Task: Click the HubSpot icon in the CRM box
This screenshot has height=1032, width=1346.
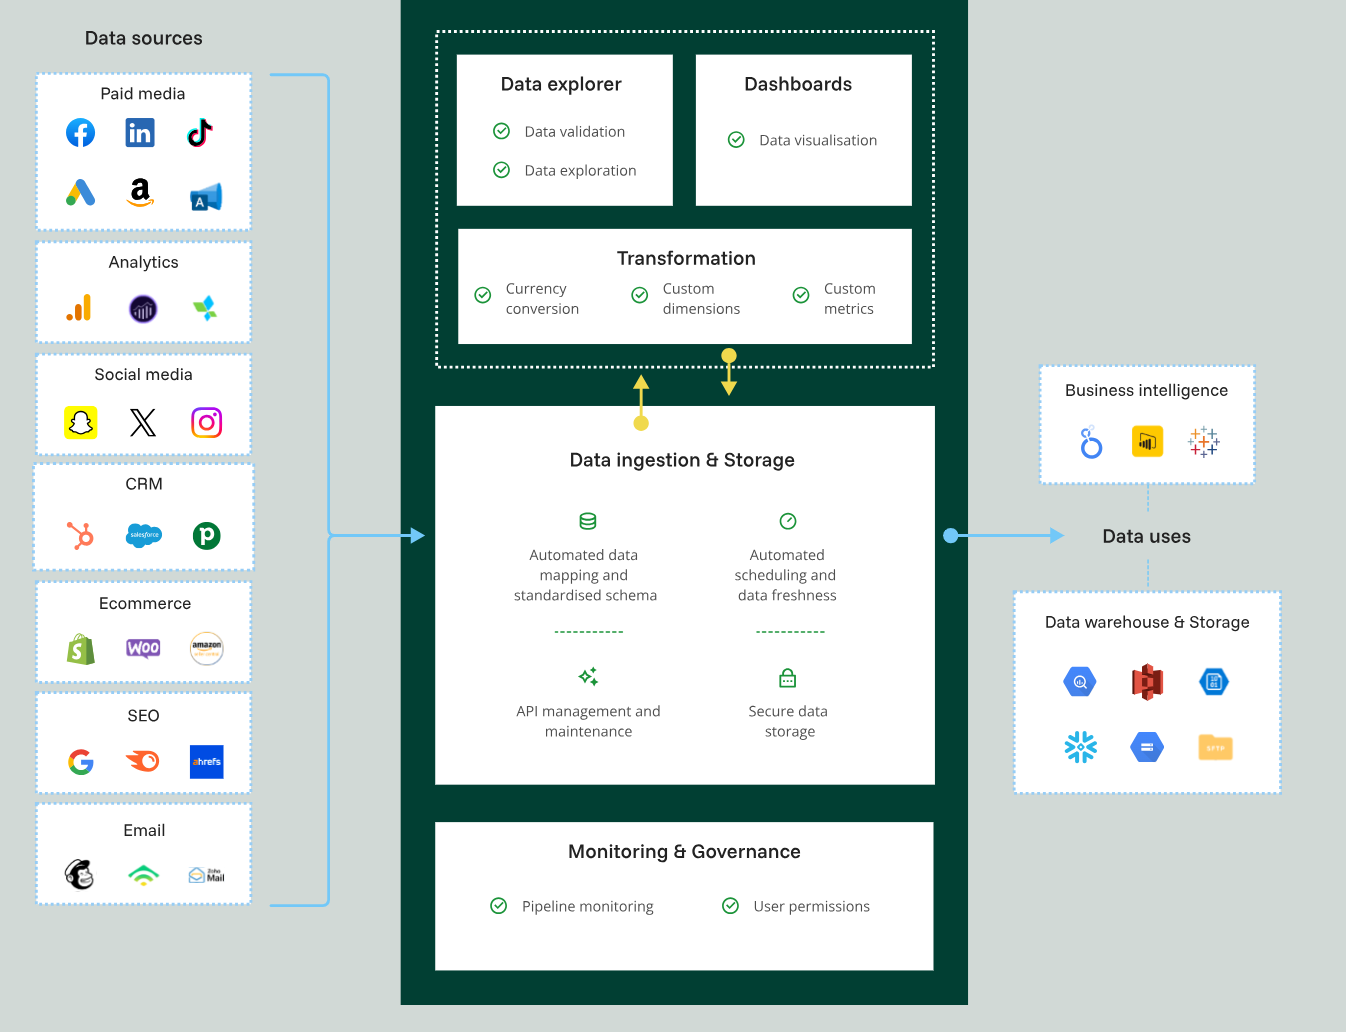Action: [x=80, y=535]
